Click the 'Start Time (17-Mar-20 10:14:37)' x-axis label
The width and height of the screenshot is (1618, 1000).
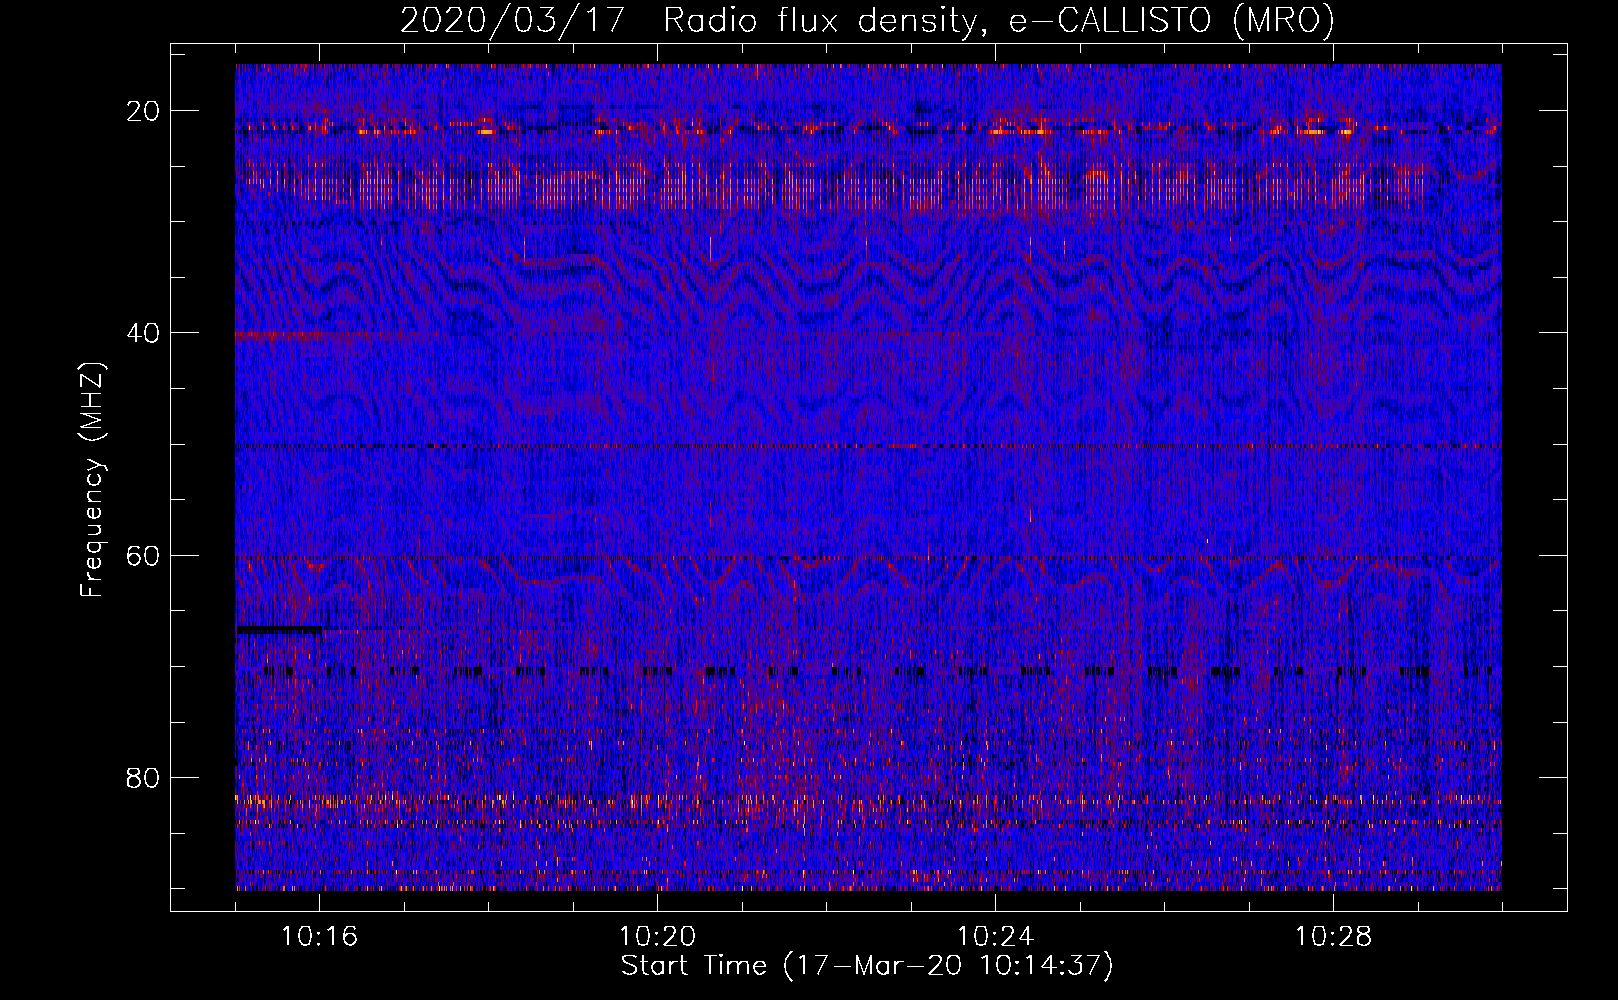[867, 966]
